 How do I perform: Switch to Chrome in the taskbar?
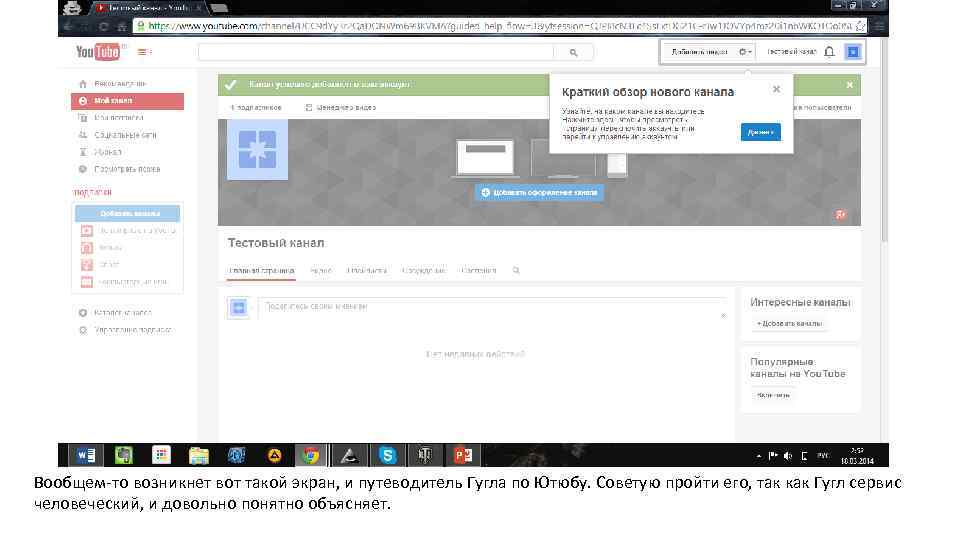tap(311, 456)
